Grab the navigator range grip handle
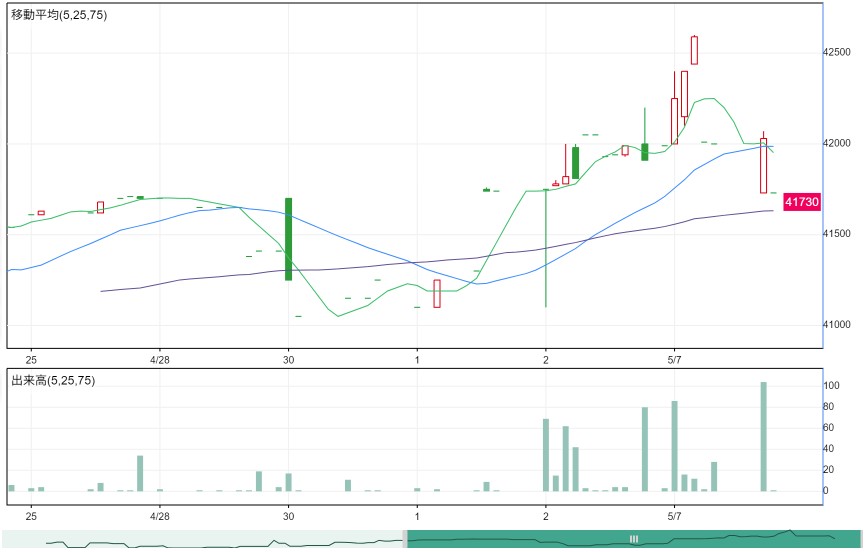868x552 pixels. click(633, 539)
